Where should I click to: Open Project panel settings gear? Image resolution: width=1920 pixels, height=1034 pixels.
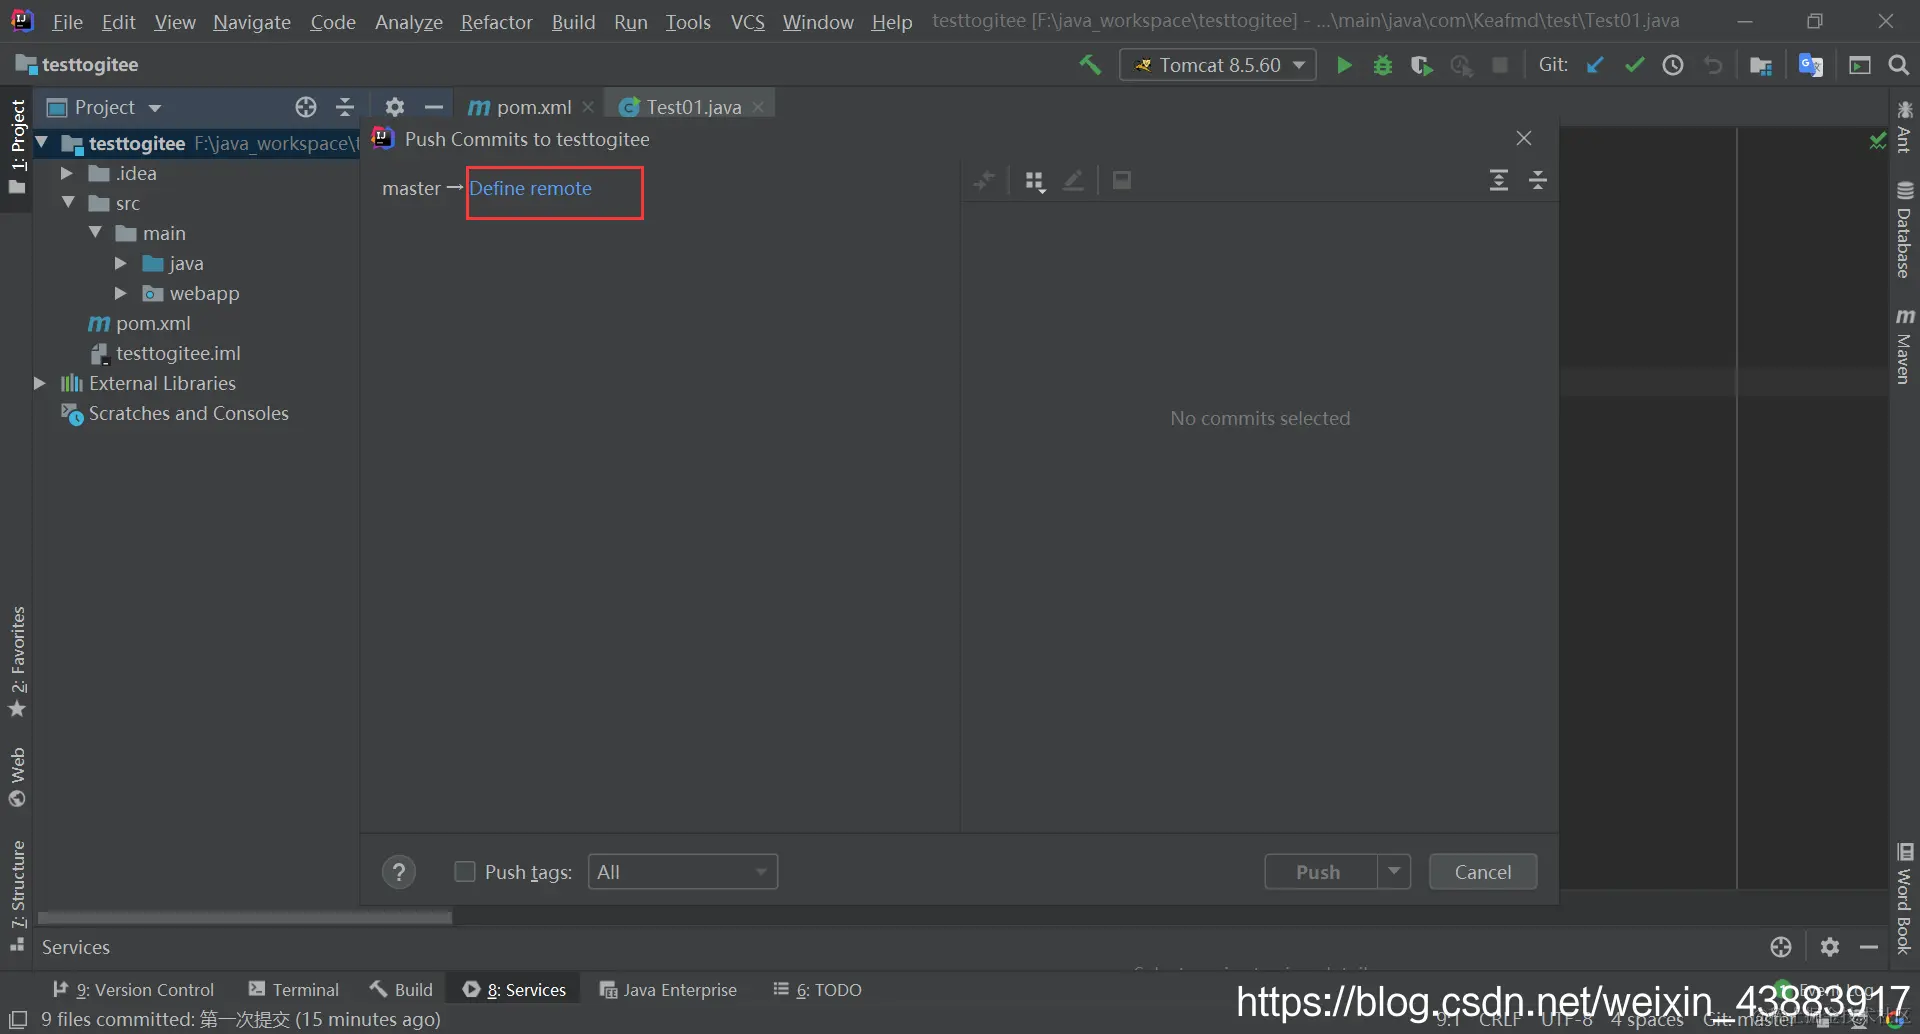pyautogui.click(x=395, y=107)
